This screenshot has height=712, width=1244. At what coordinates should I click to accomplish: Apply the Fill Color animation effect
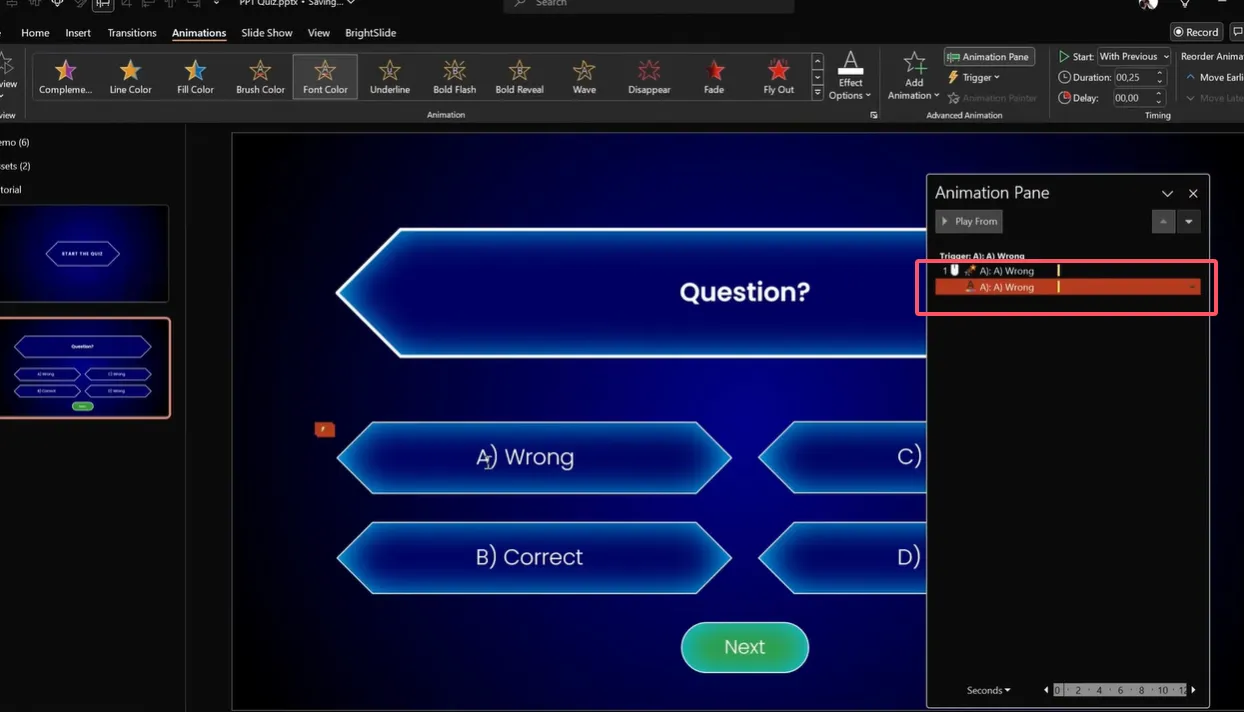(195, 76)
